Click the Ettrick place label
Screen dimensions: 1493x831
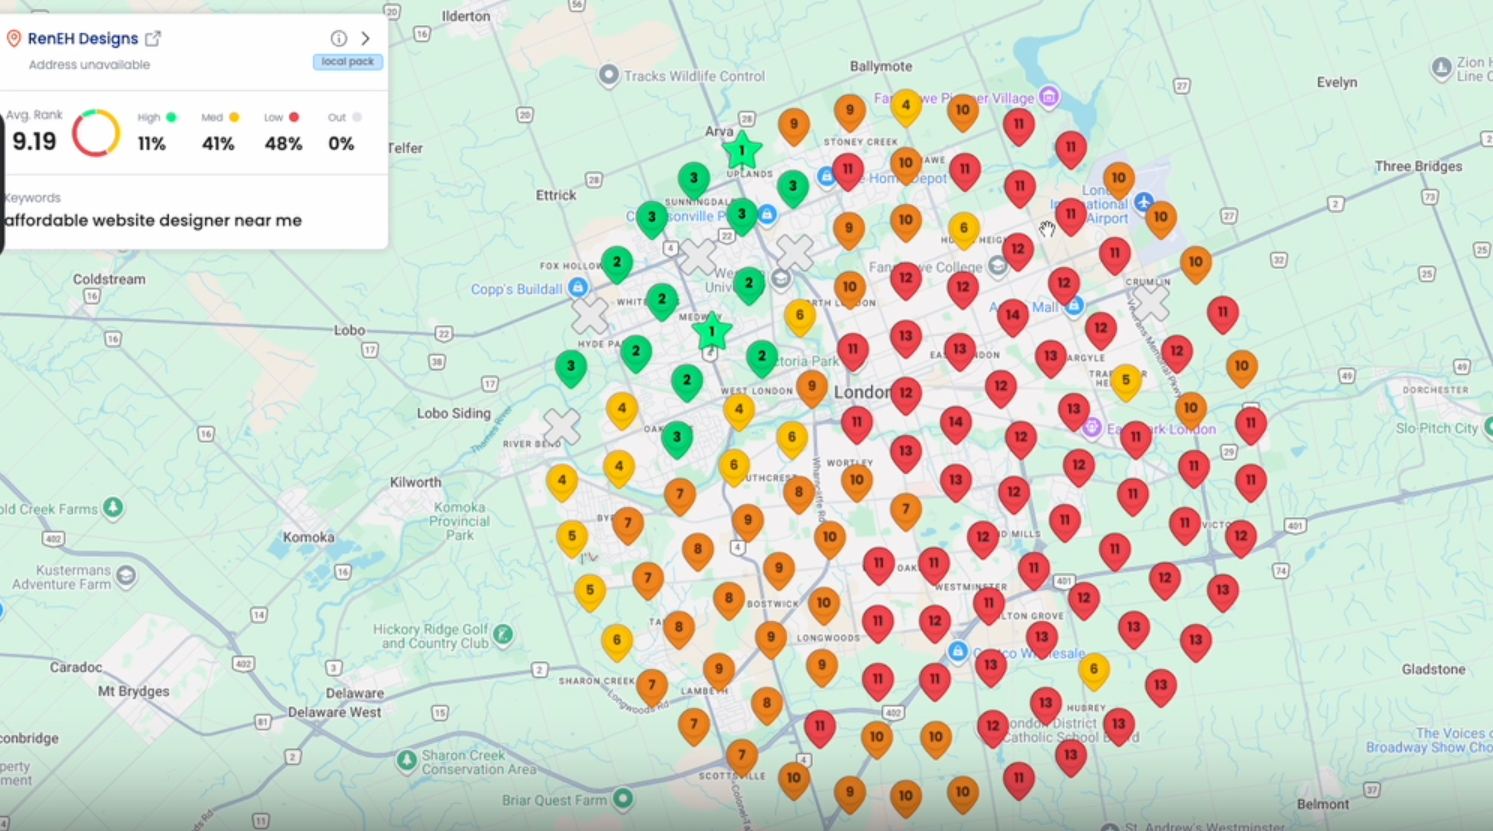click(x=555, y=196)
